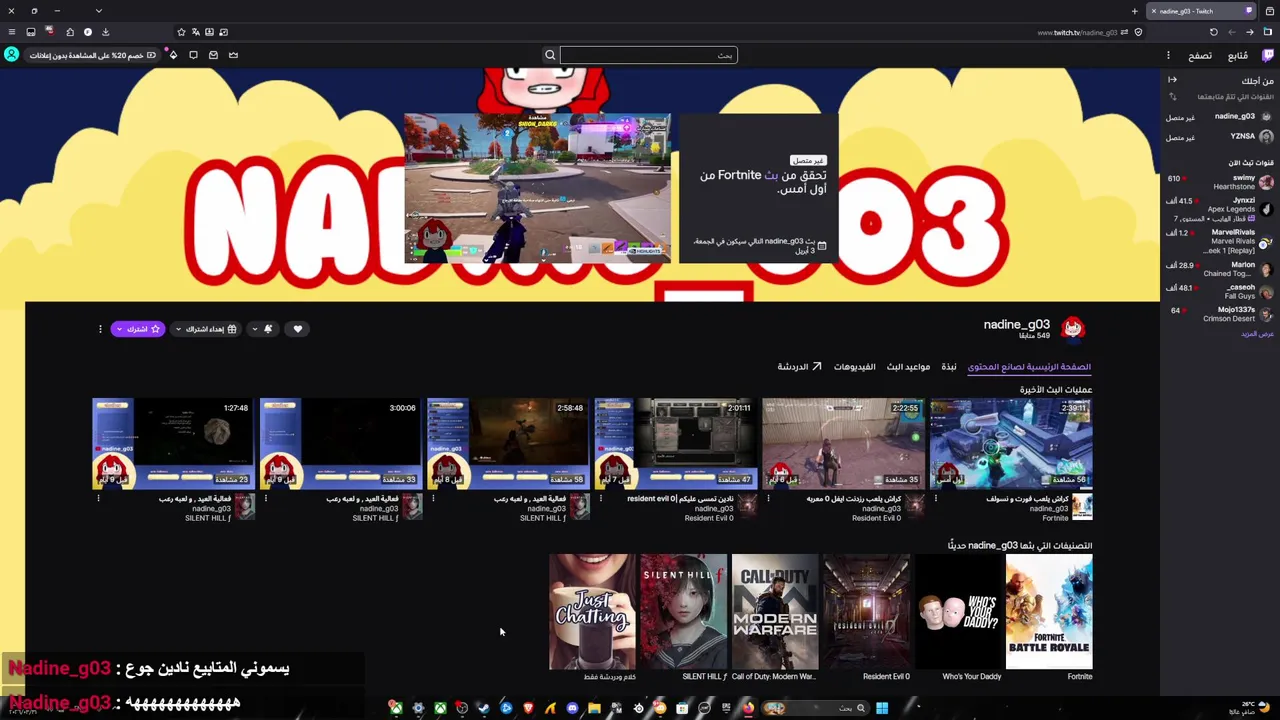The height and width of the screenshot is (720, 1280).
Task: Open swimy Hearthstone live channel
Action: coord(1220,182)
